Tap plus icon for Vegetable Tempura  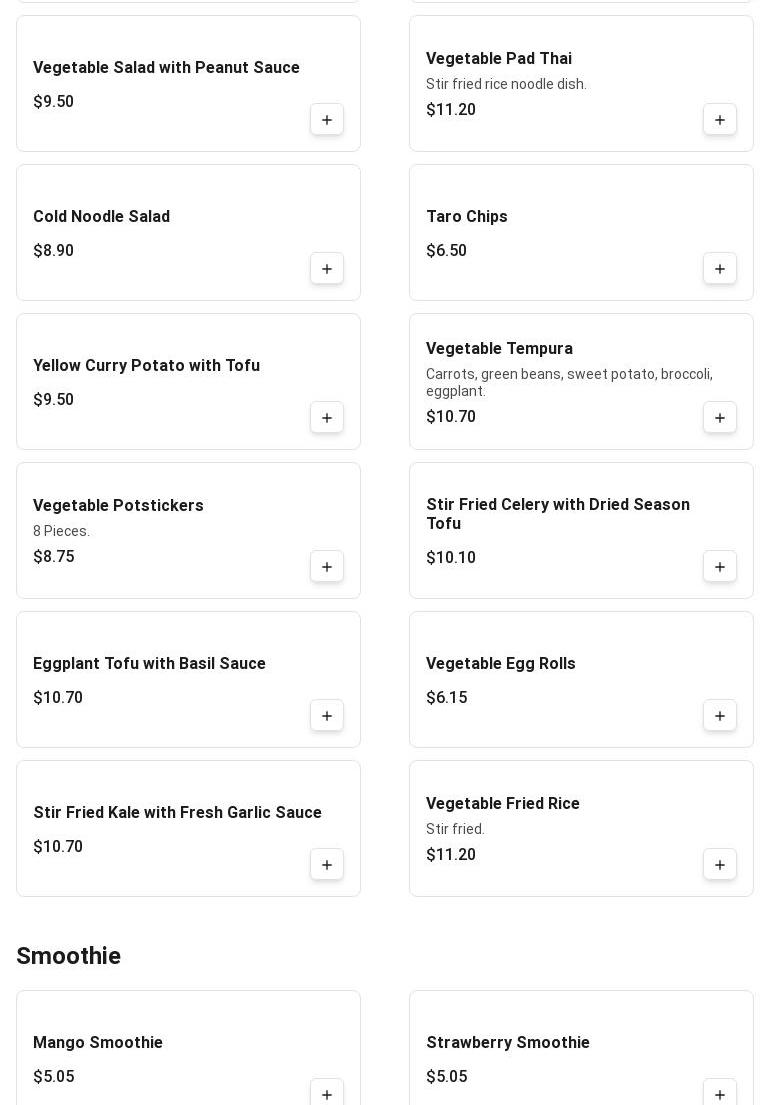[720, 418]
